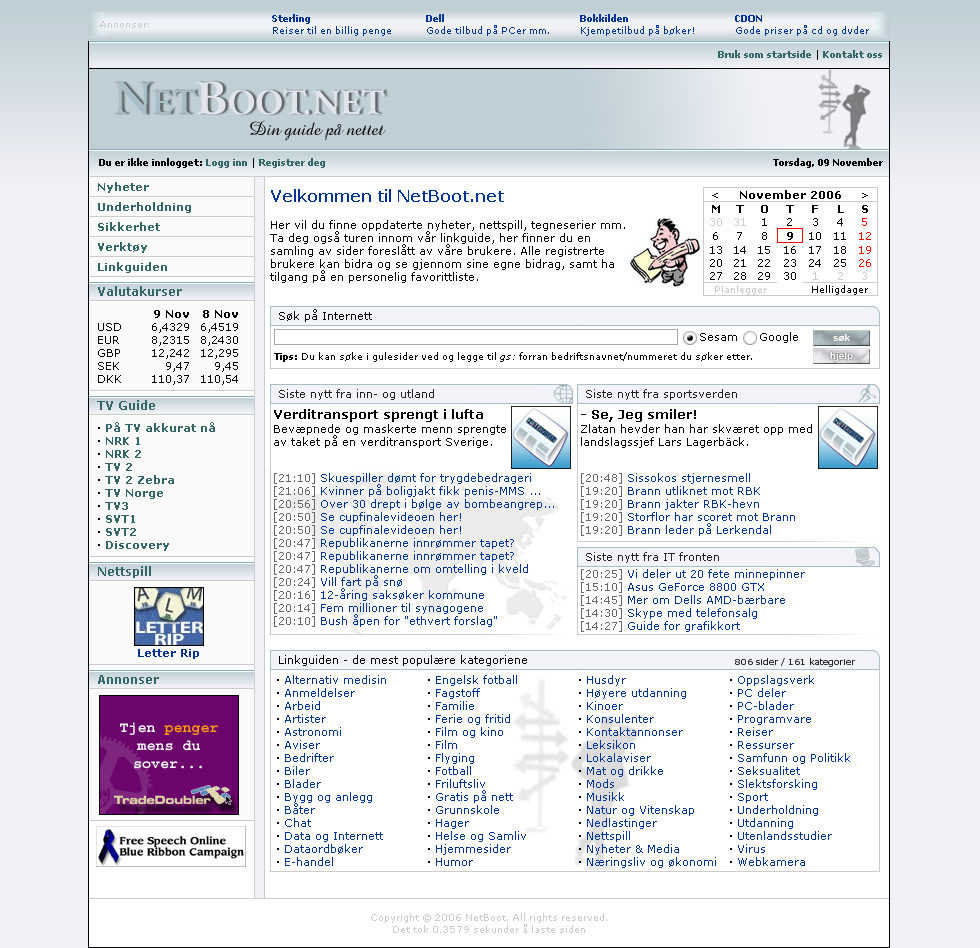Open newspaper thumbnail next to Verditransport story
The height and width of the screenshot is (948, 980).
[x=541, y=437]
